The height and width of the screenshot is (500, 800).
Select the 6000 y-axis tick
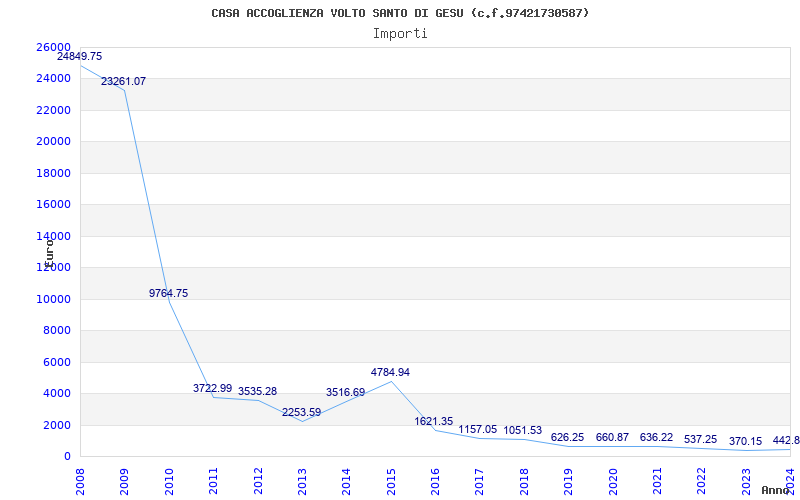tap(56, 362)
